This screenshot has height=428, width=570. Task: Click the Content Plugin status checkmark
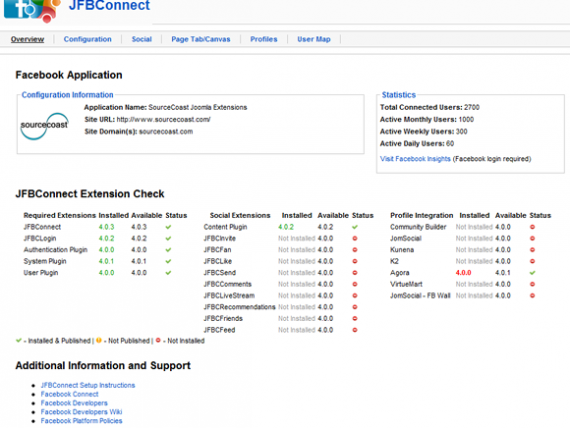[x=355, y=227]
